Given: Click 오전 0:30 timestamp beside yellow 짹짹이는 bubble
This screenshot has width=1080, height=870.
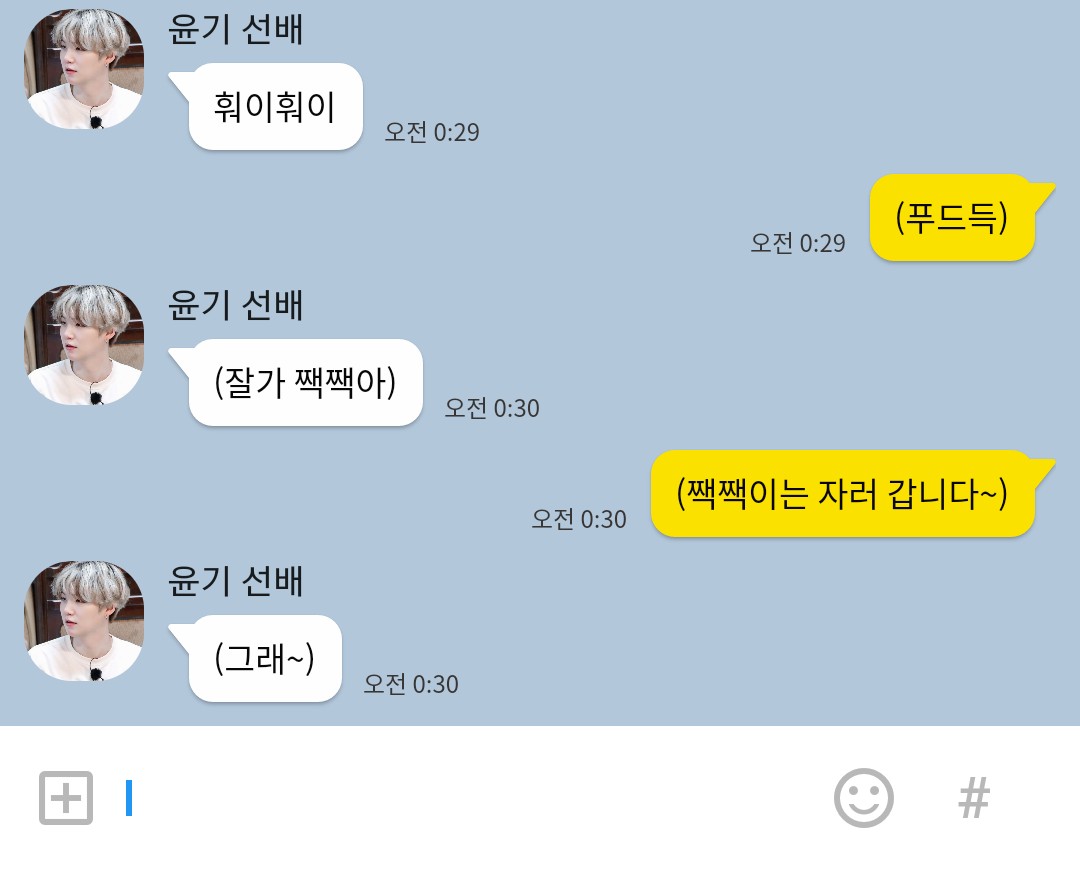Looking at the screenshot, I should [x=579, y=519].
